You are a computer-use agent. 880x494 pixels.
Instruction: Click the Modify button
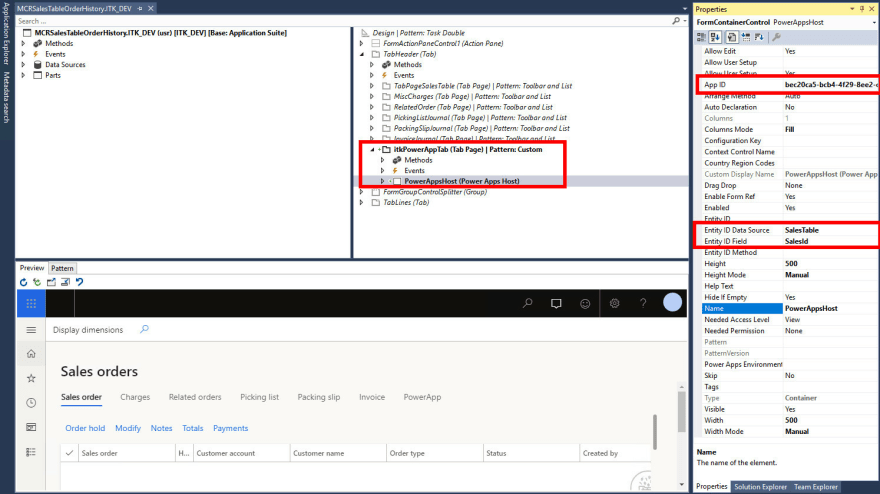128,428
